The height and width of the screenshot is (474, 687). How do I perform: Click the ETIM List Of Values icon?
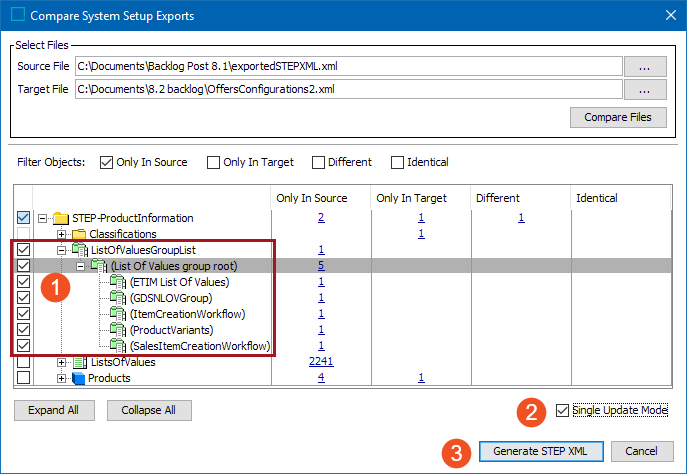pyautogui.click(x=117, y=282)
